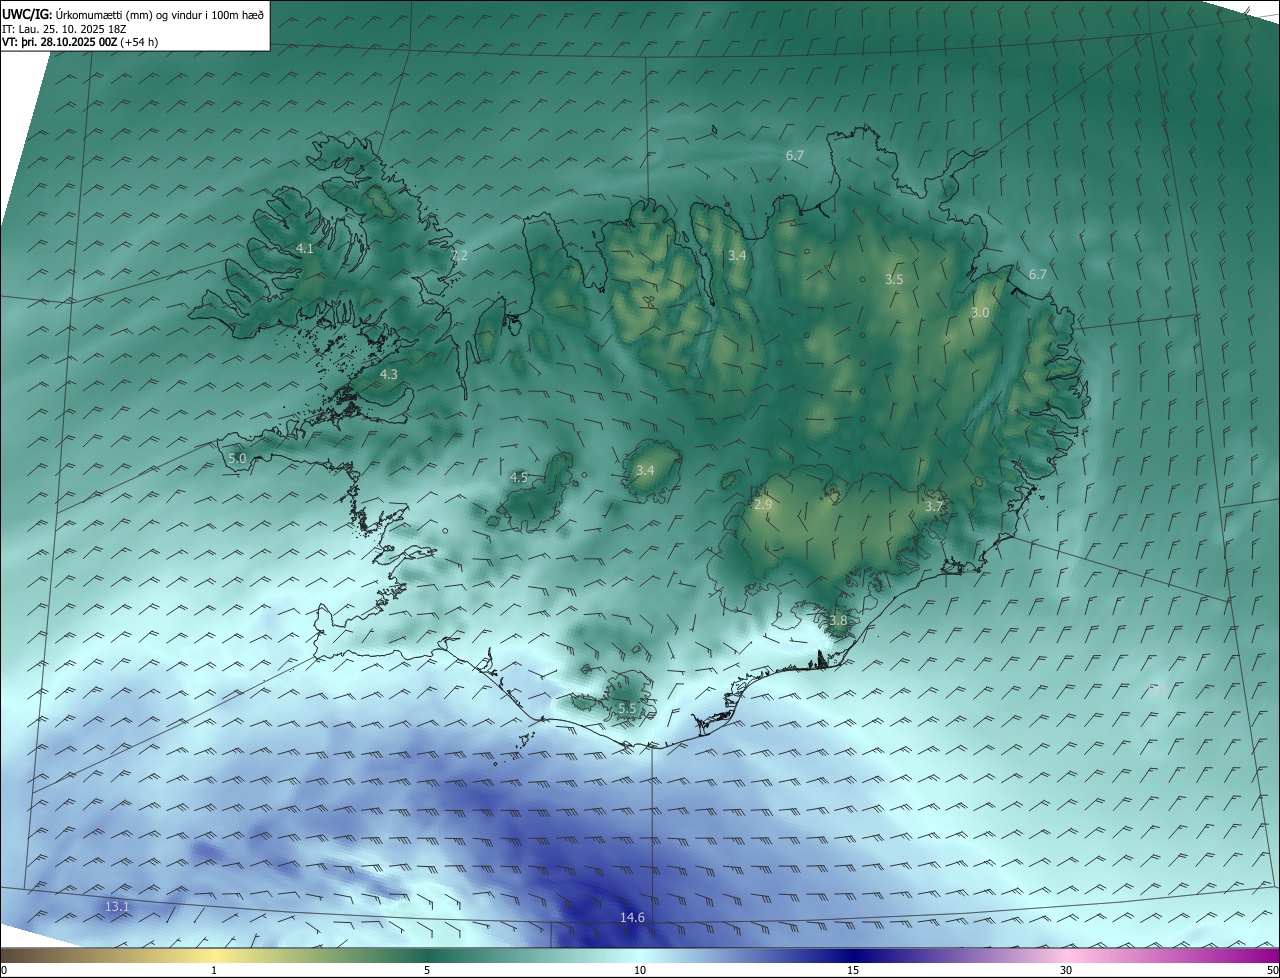The width and height of the screenshot is (1280, 978).
Task: Select the 3.8 value label
Action: tap(838, 620)
